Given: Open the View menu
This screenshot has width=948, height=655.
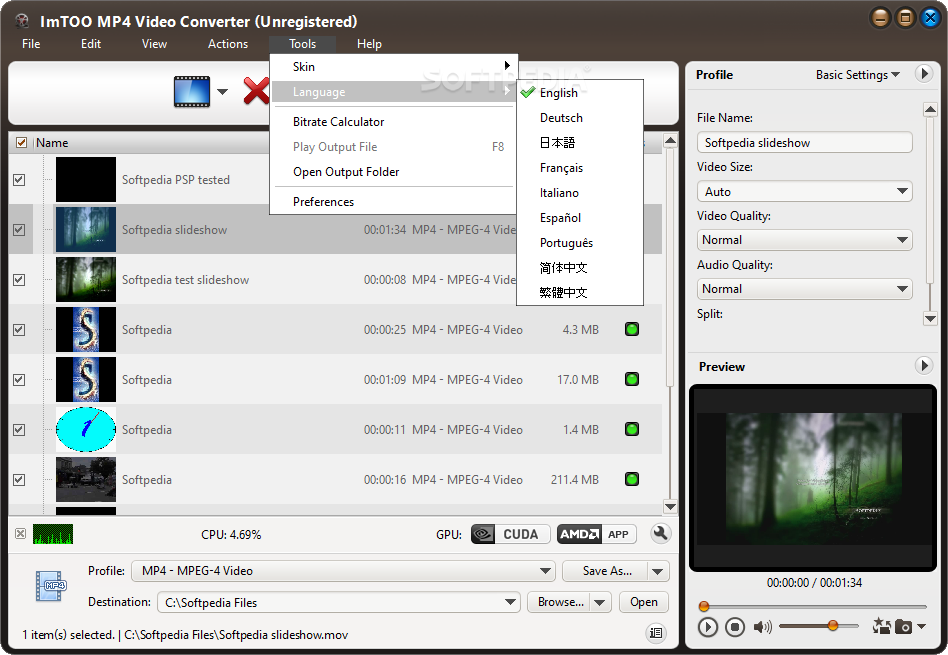Looking at the screenshot, I should pyautogui.click(x=154, y=44).
